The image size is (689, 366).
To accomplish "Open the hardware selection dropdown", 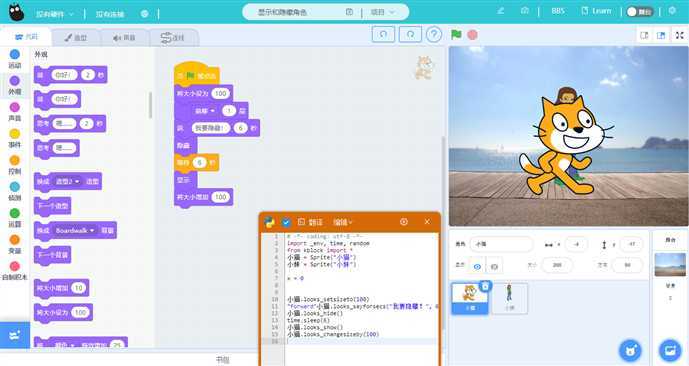I will [55, 14].
